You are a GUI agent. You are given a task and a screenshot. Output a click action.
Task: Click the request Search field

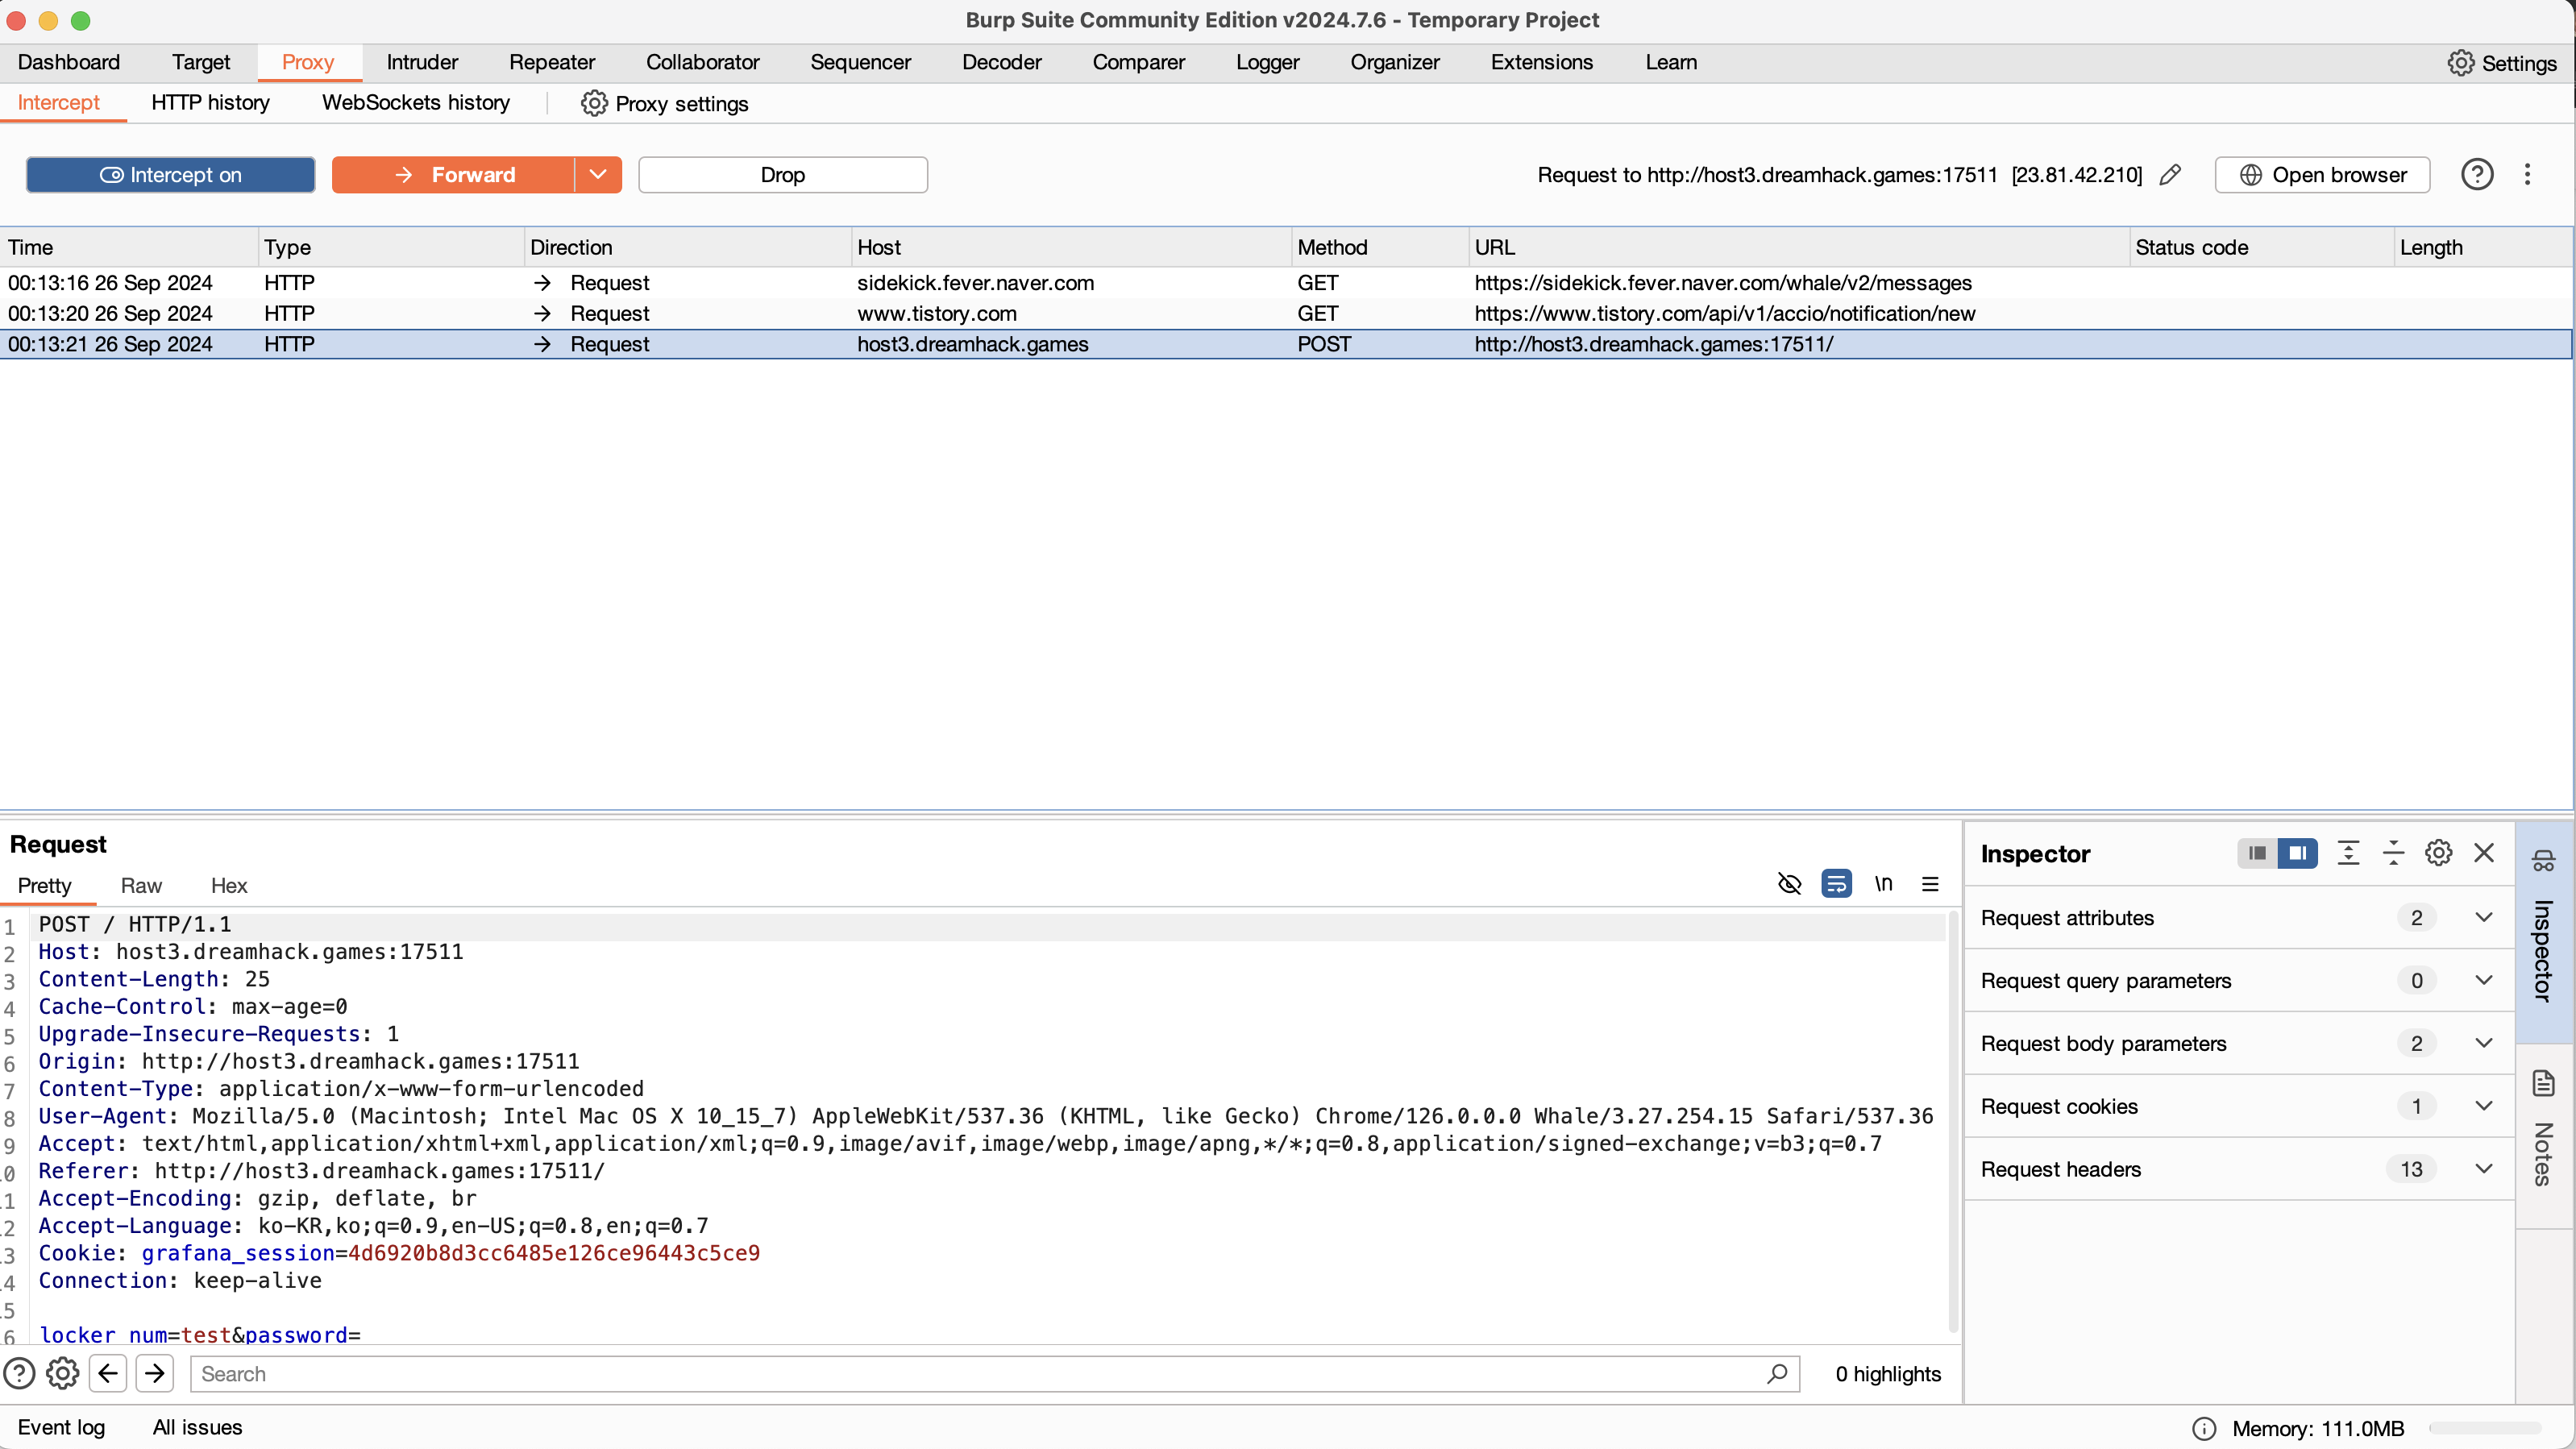[994, 1373]
